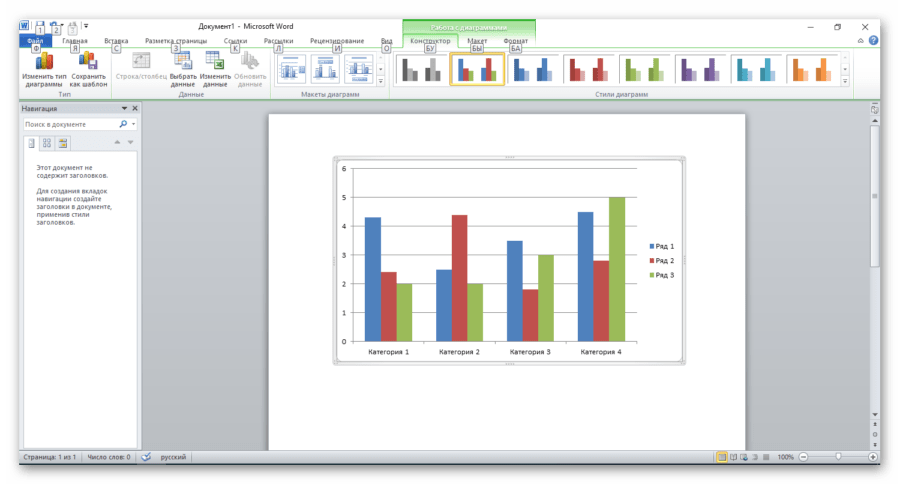This screenshot has height=484, width=900.
Task: Select the orange chart style swatch
Action: coord(814,69)
